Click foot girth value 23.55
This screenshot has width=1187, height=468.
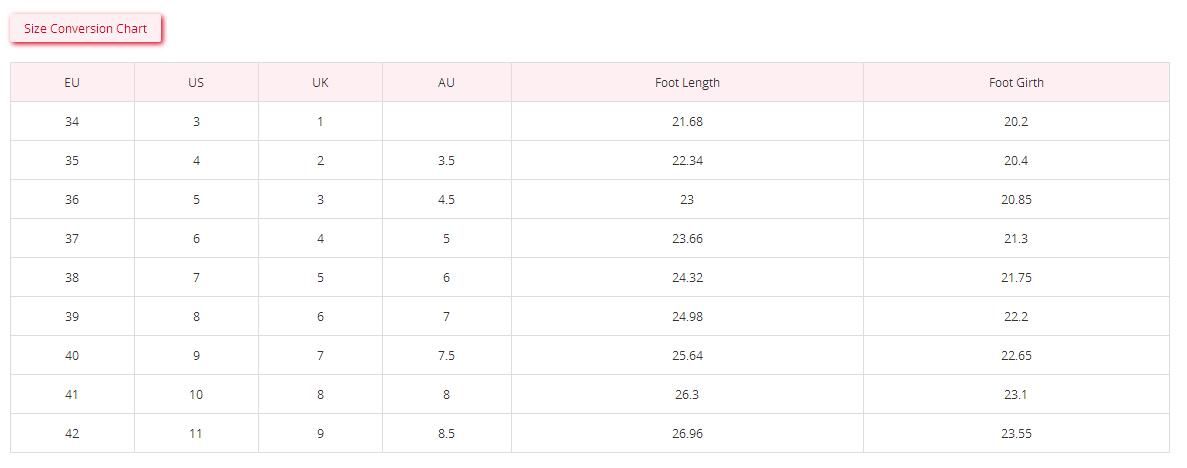pyautogui.click(x=1016, y=433)
